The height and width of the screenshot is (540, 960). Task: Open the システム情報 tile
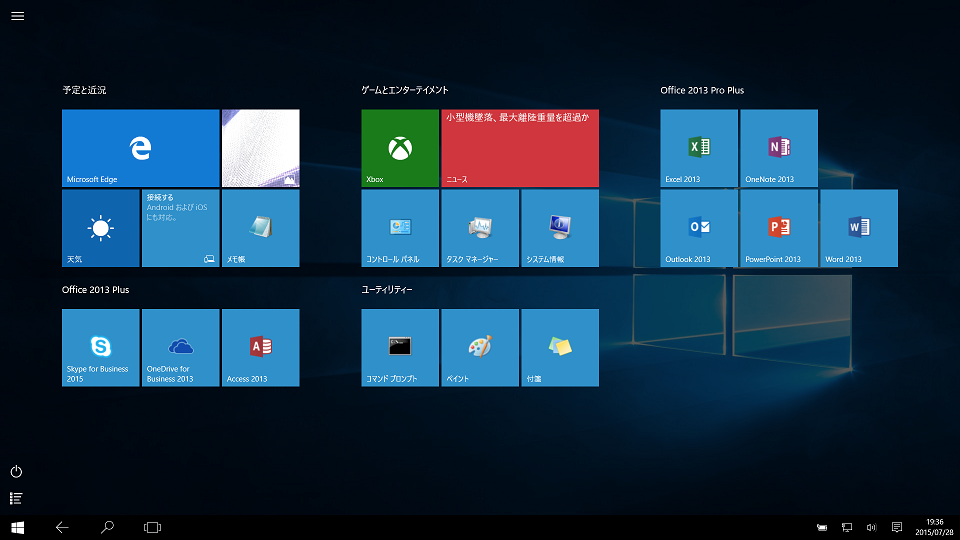560,228
